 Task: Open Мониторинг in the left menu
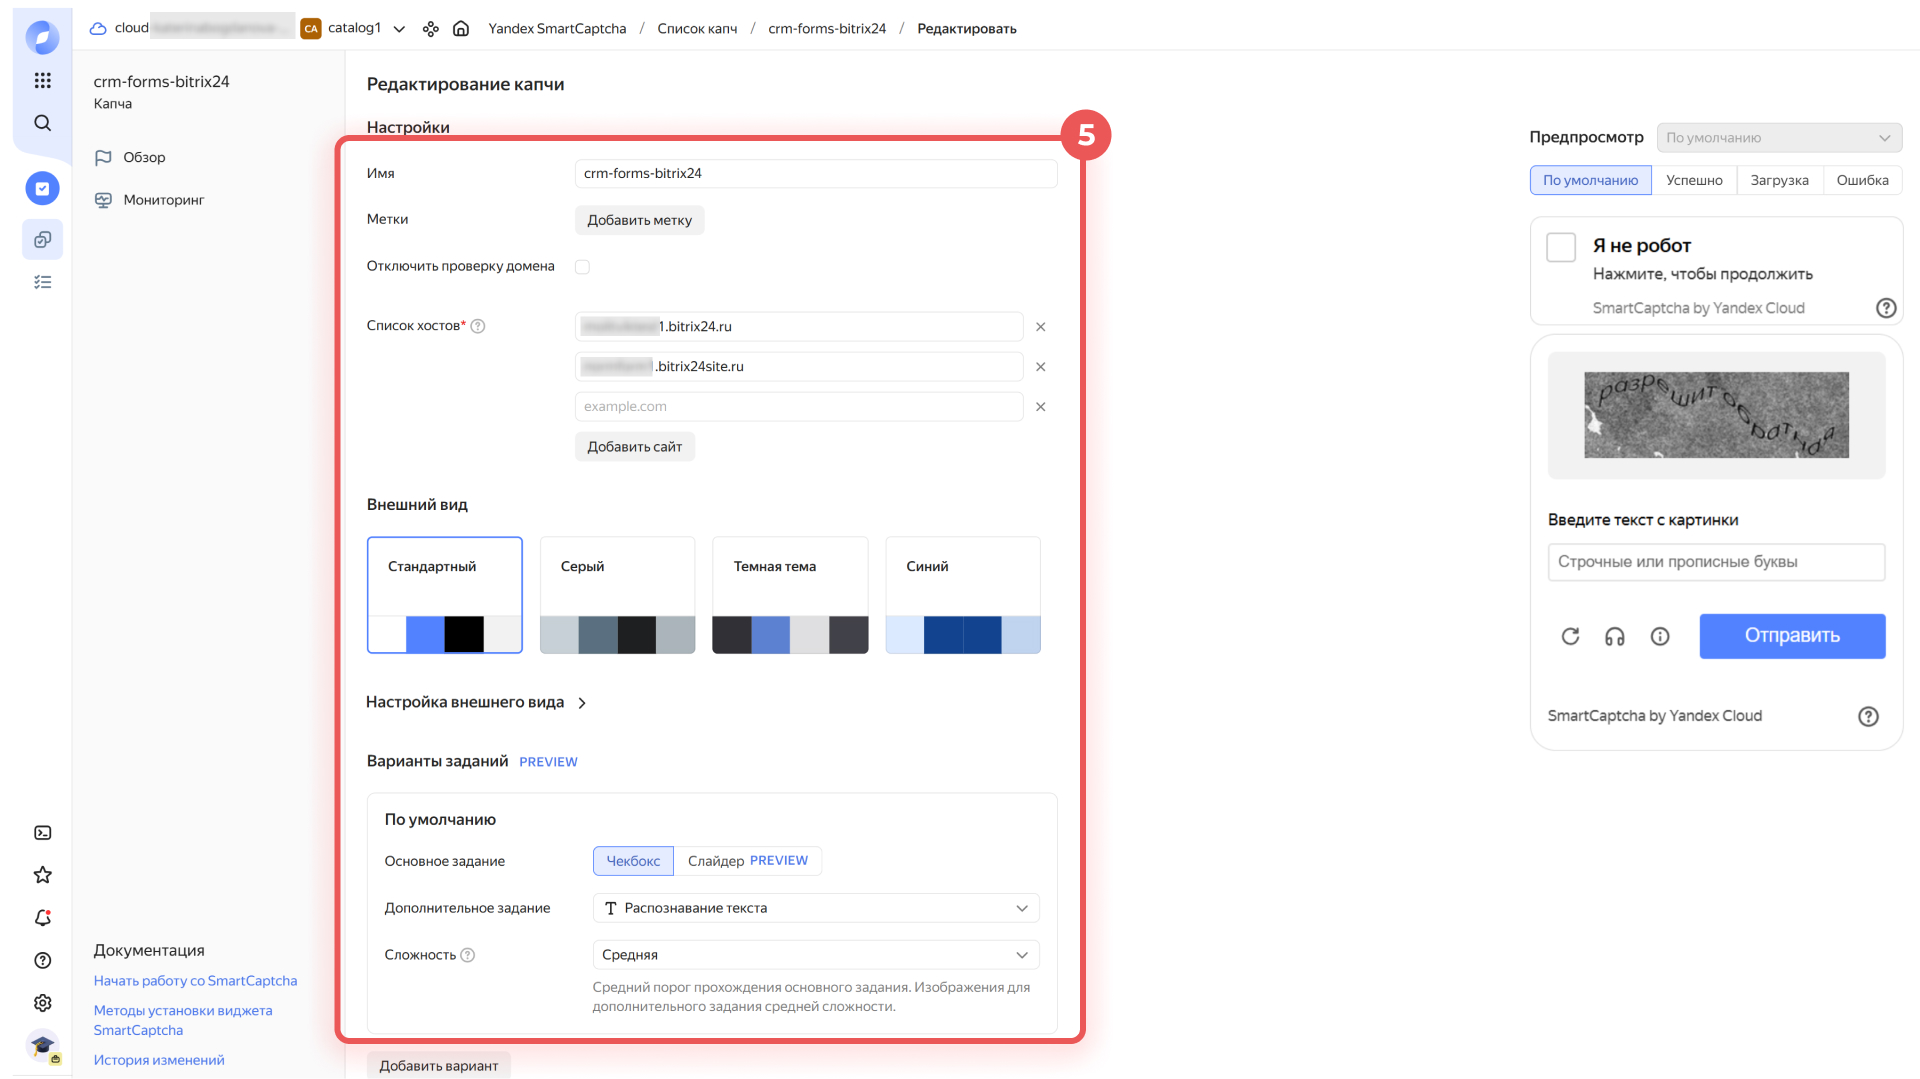(x=163, y=200)
